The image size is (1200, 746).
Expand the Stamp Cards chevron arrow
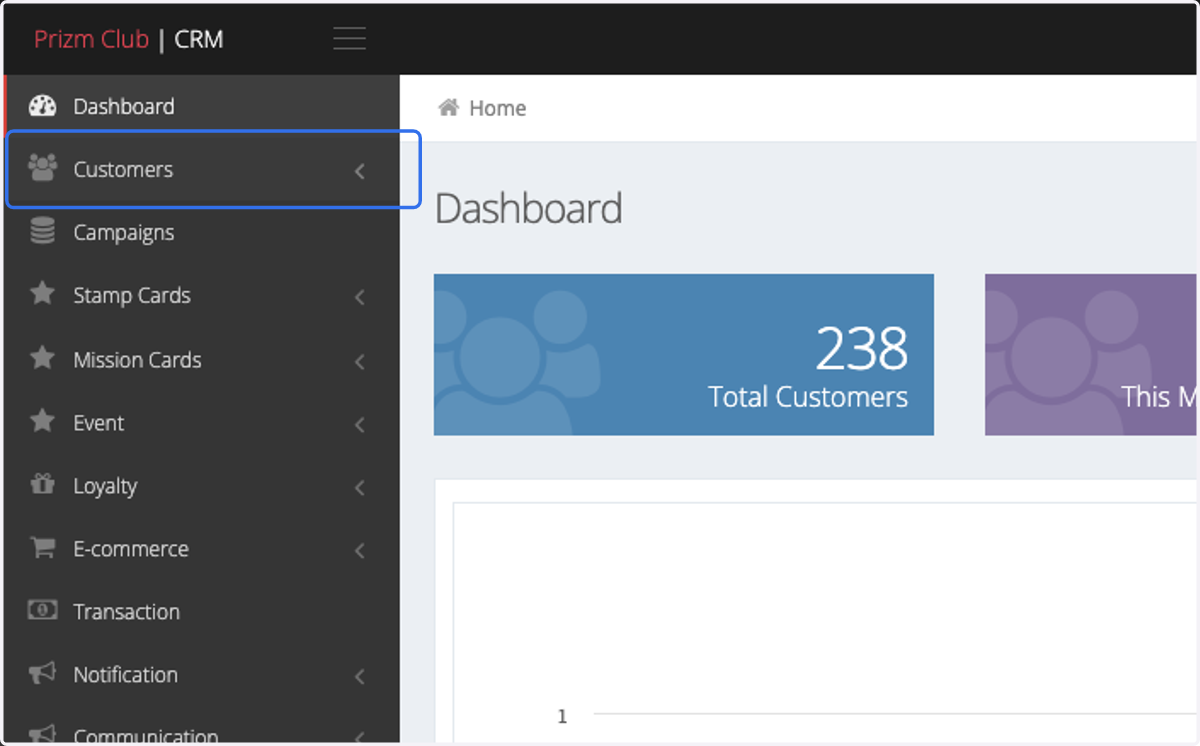360,297
